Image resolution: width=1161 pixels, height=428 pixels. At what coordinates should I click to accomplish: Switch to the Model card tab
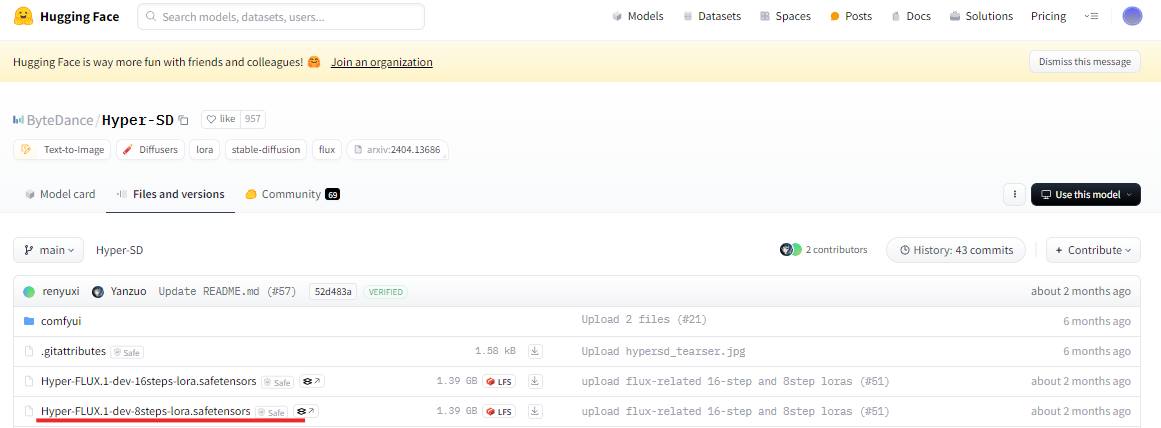tap(60, 194)
